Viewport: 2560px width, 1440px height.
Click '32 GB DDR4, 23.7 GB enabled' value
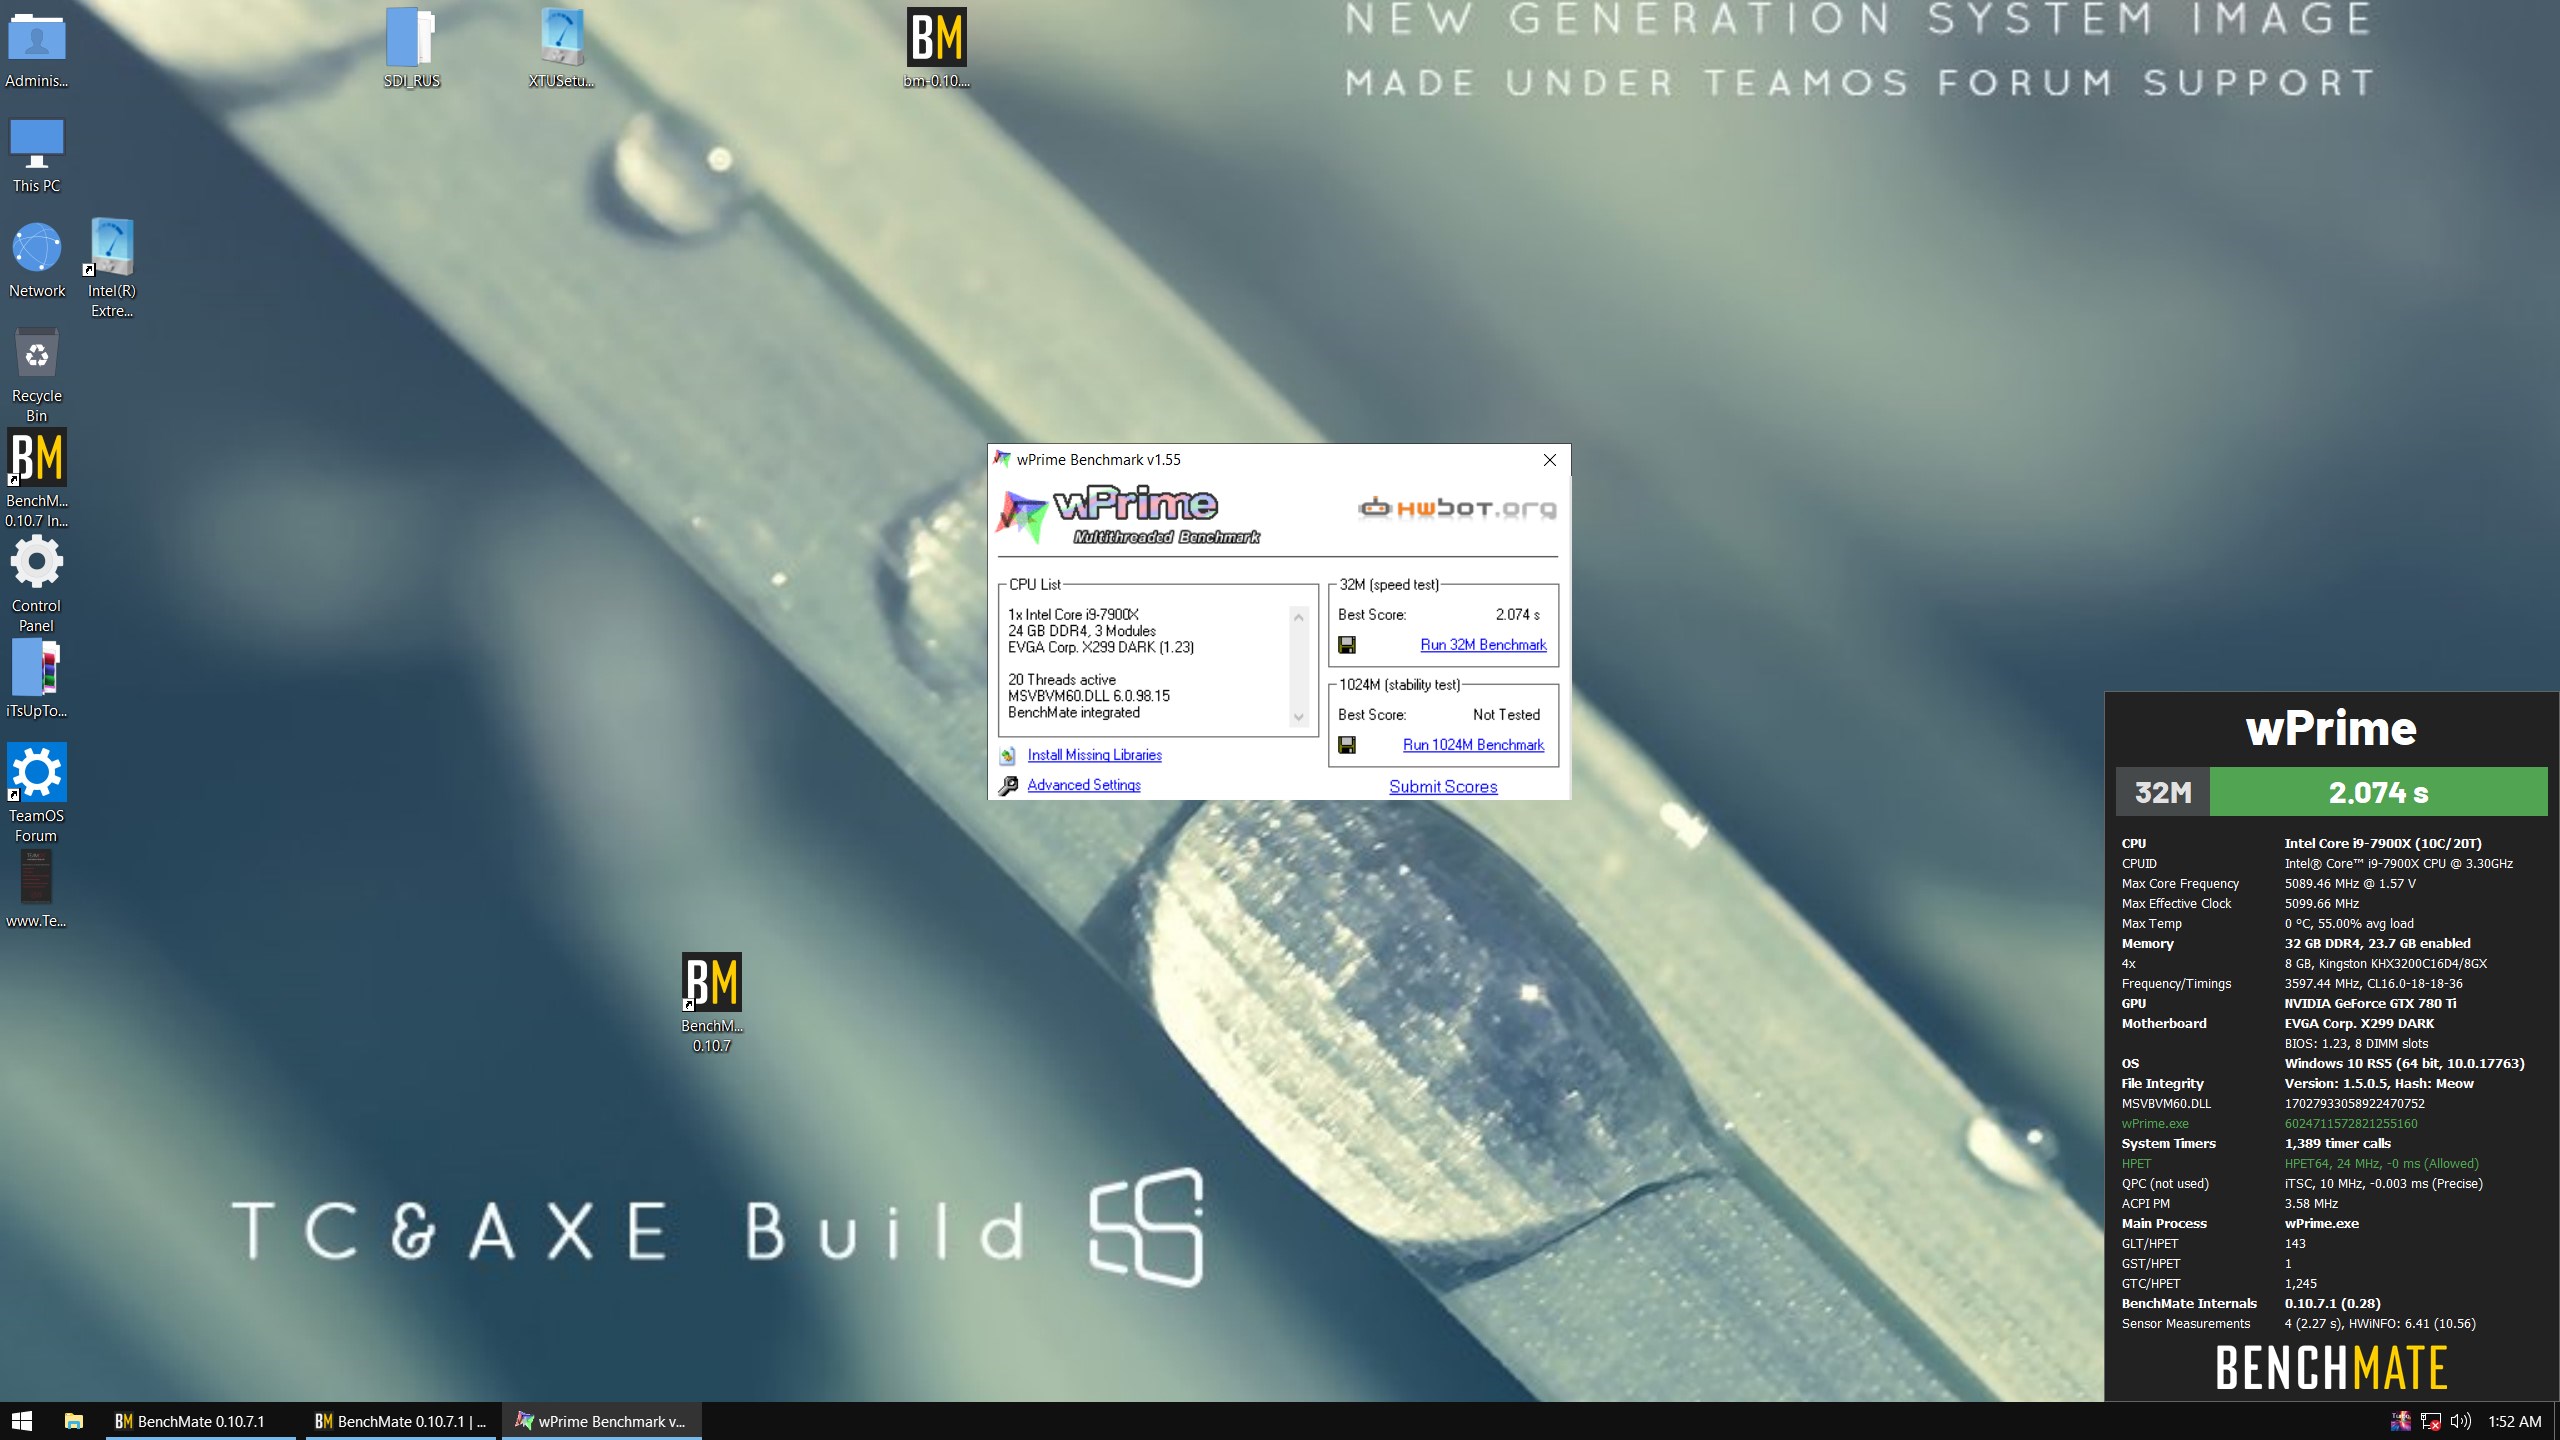point(2377,943)
